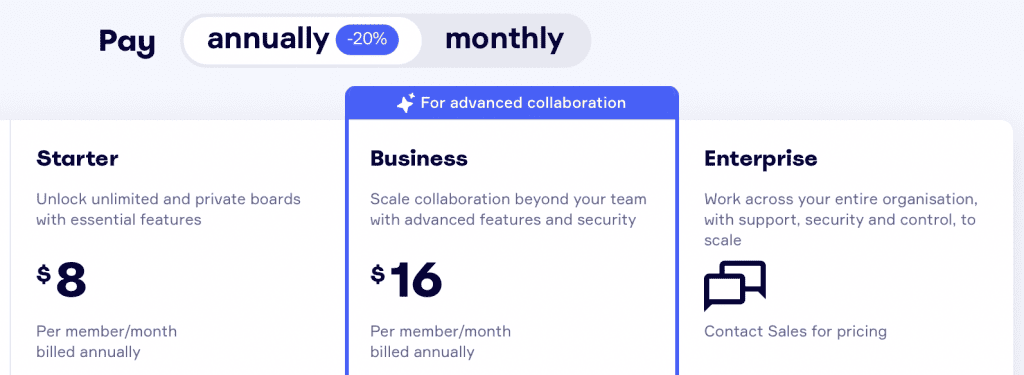The width and height of the screenshot is (1024, 375).
Task: Click the Contact Sales for pricing text
Action: (795, 331)
